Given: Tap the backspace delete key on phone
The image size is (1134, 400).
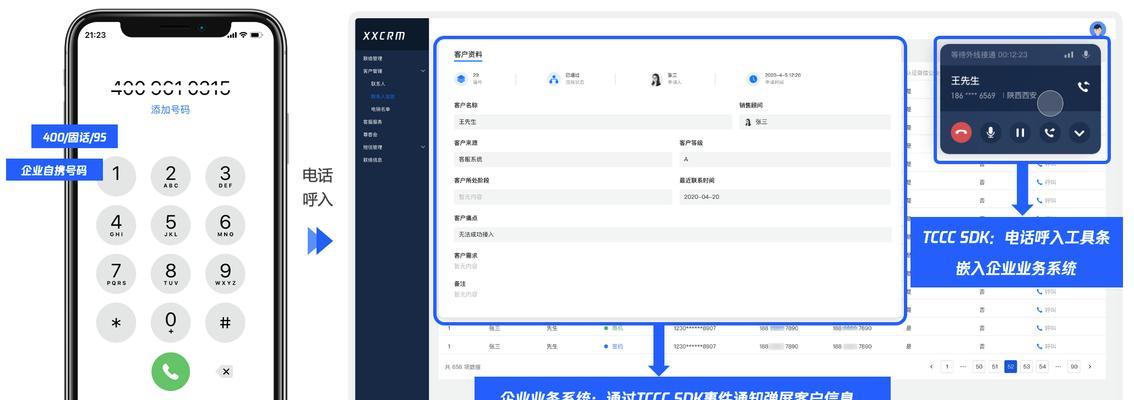Looking at the screenshot, I should [x=226, y=372].
